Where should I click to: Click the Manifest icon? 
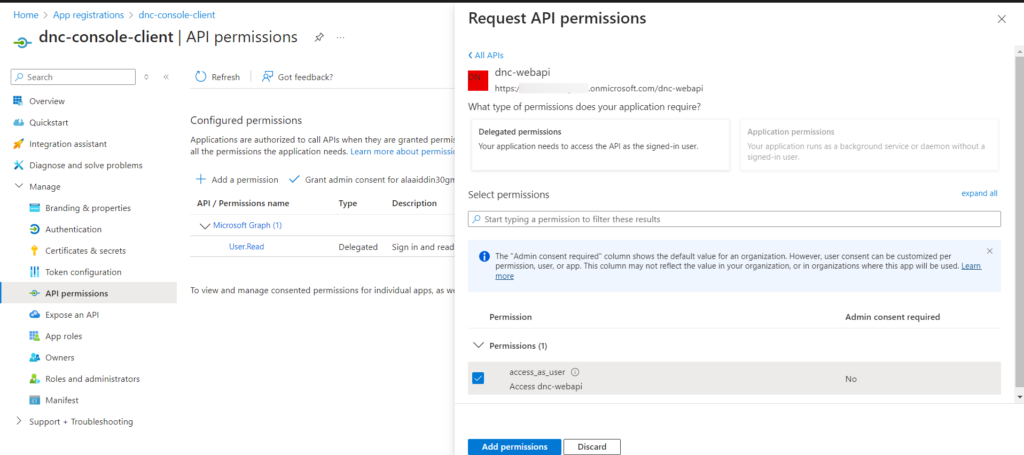point(35,400)
